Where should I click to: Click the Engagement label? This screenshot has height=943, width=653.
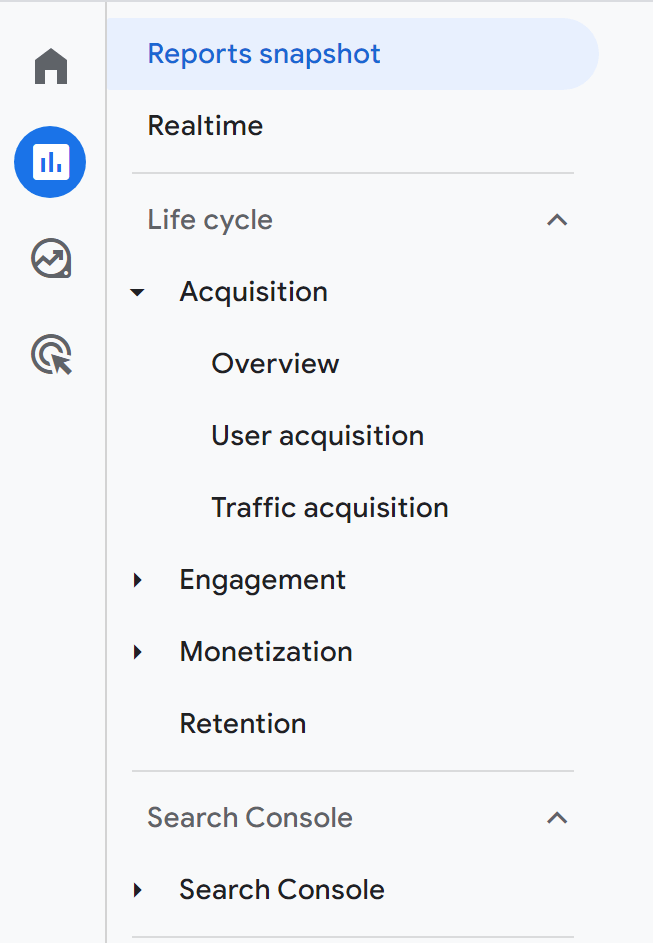pyautogui.click(x=262, y=580)
